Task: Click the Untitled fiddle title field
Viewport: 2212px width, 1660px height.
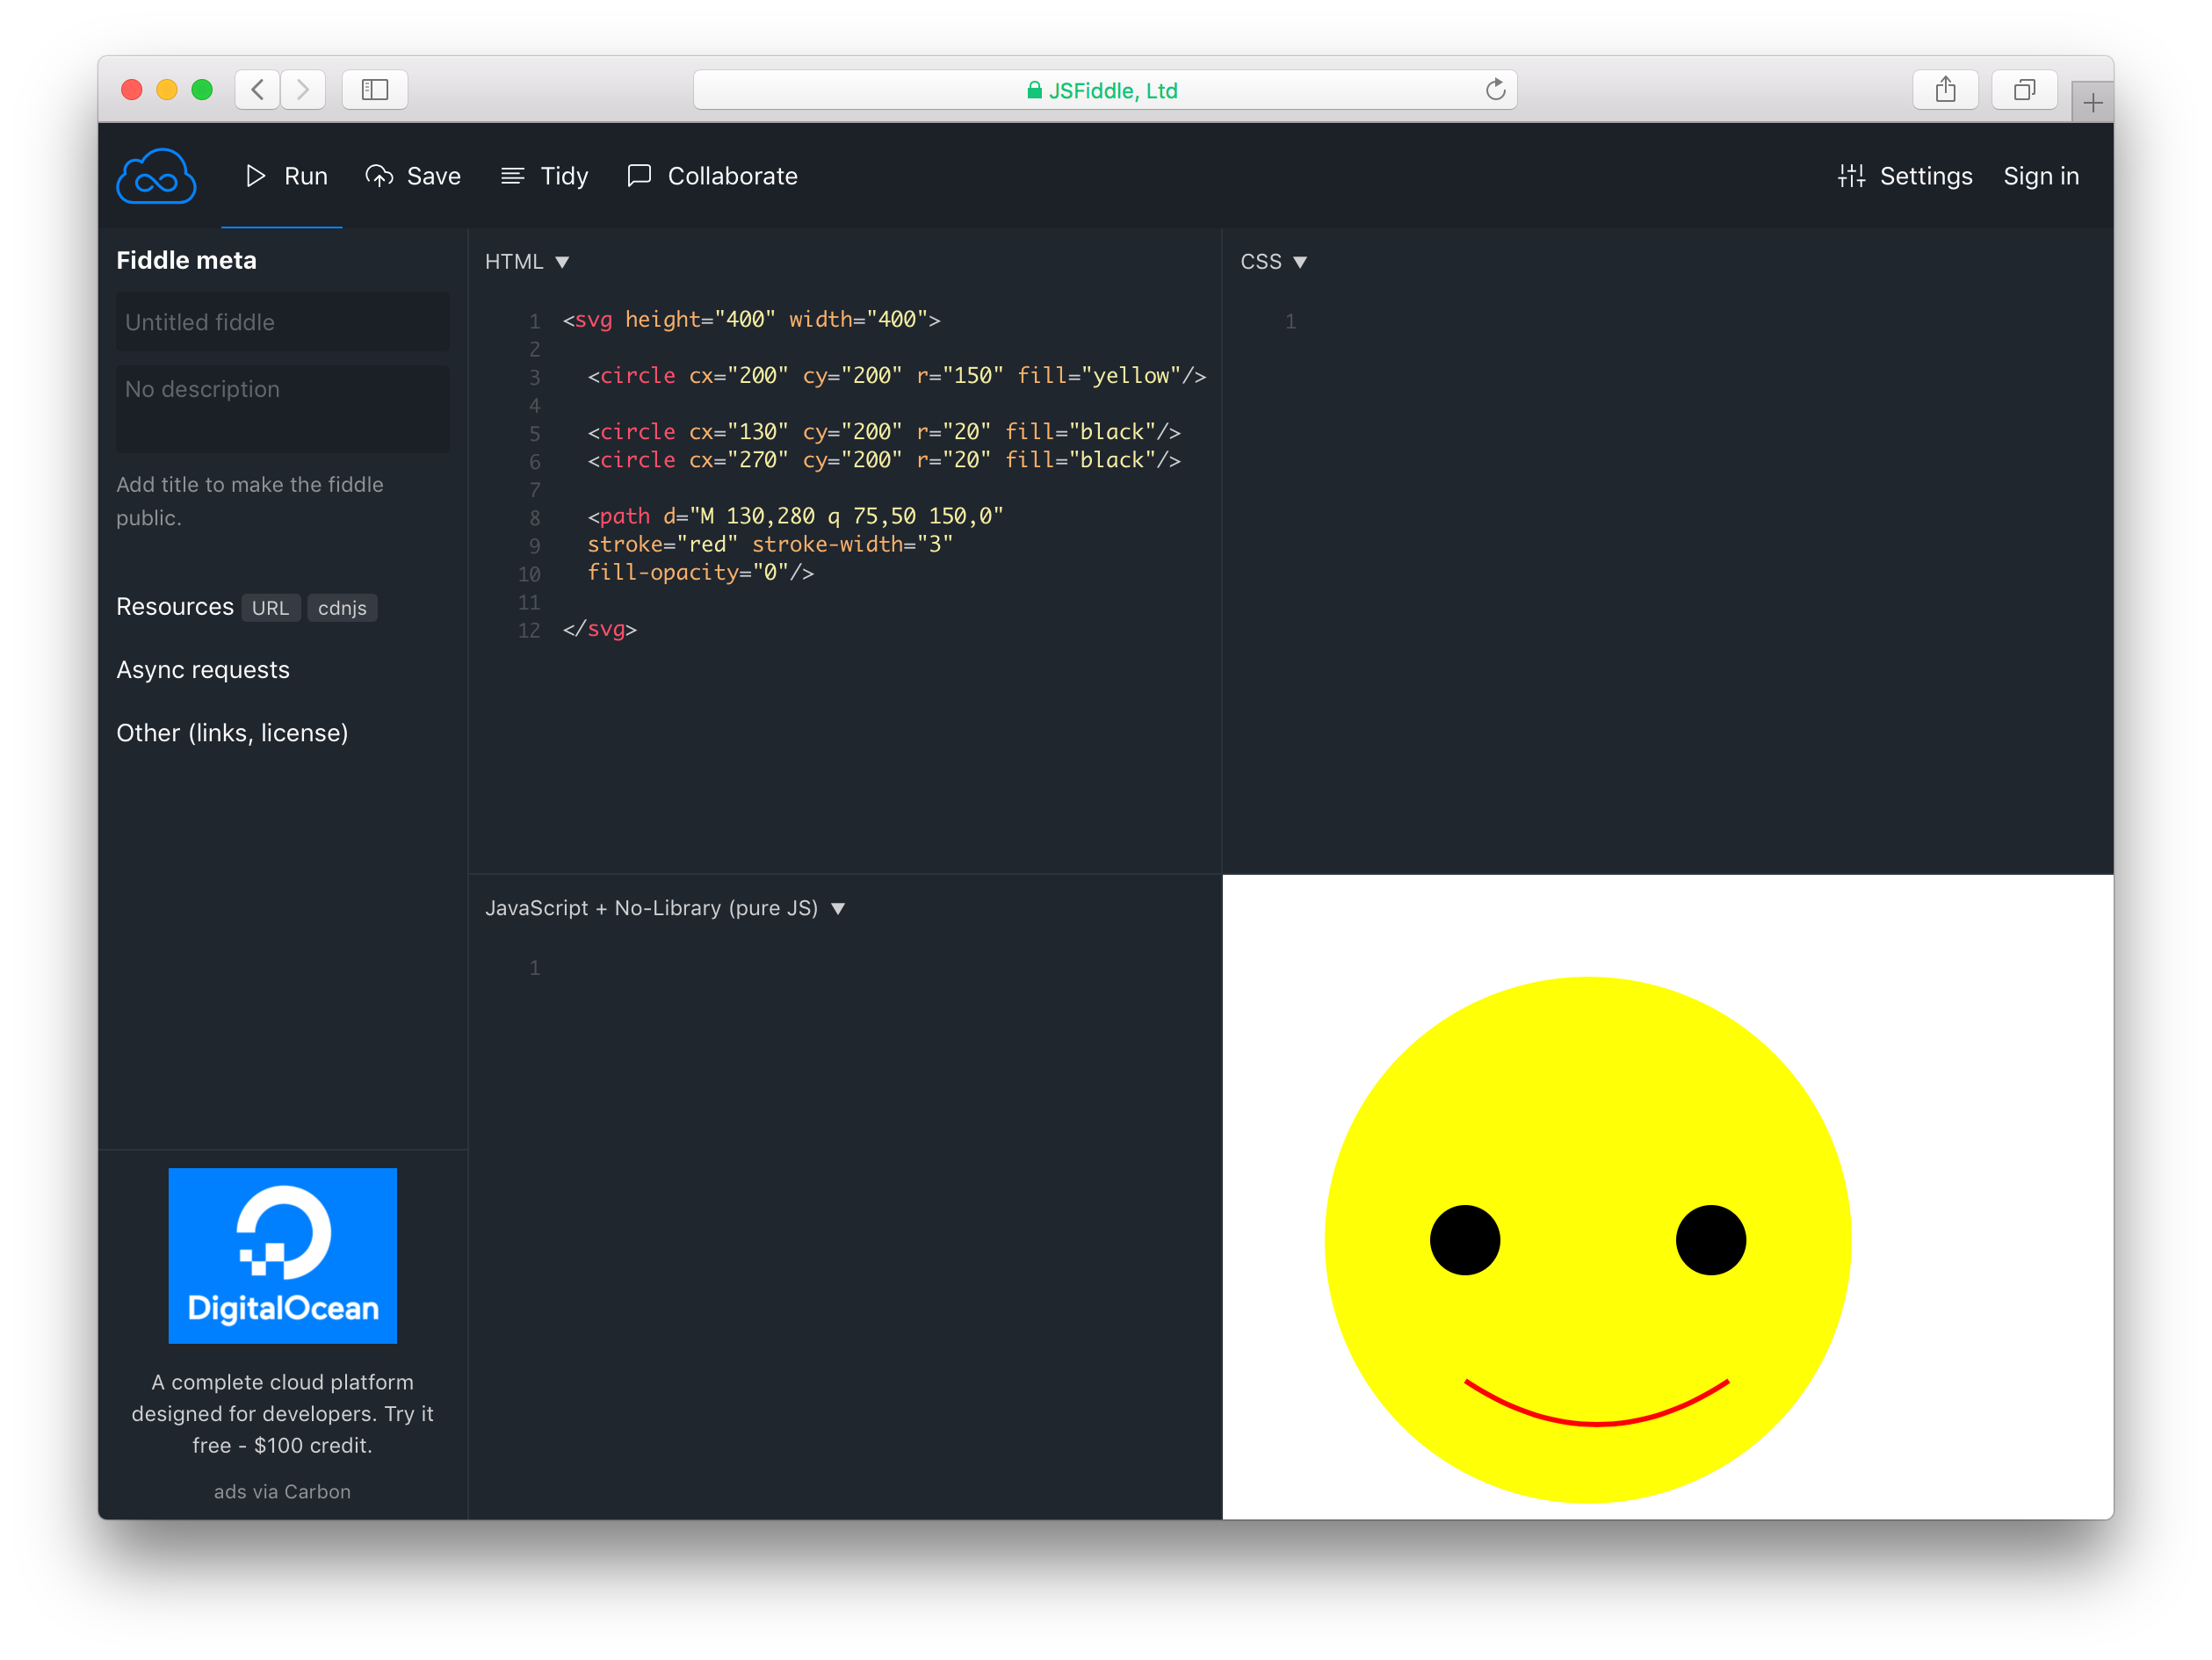Action: click(x=282, y=322)
